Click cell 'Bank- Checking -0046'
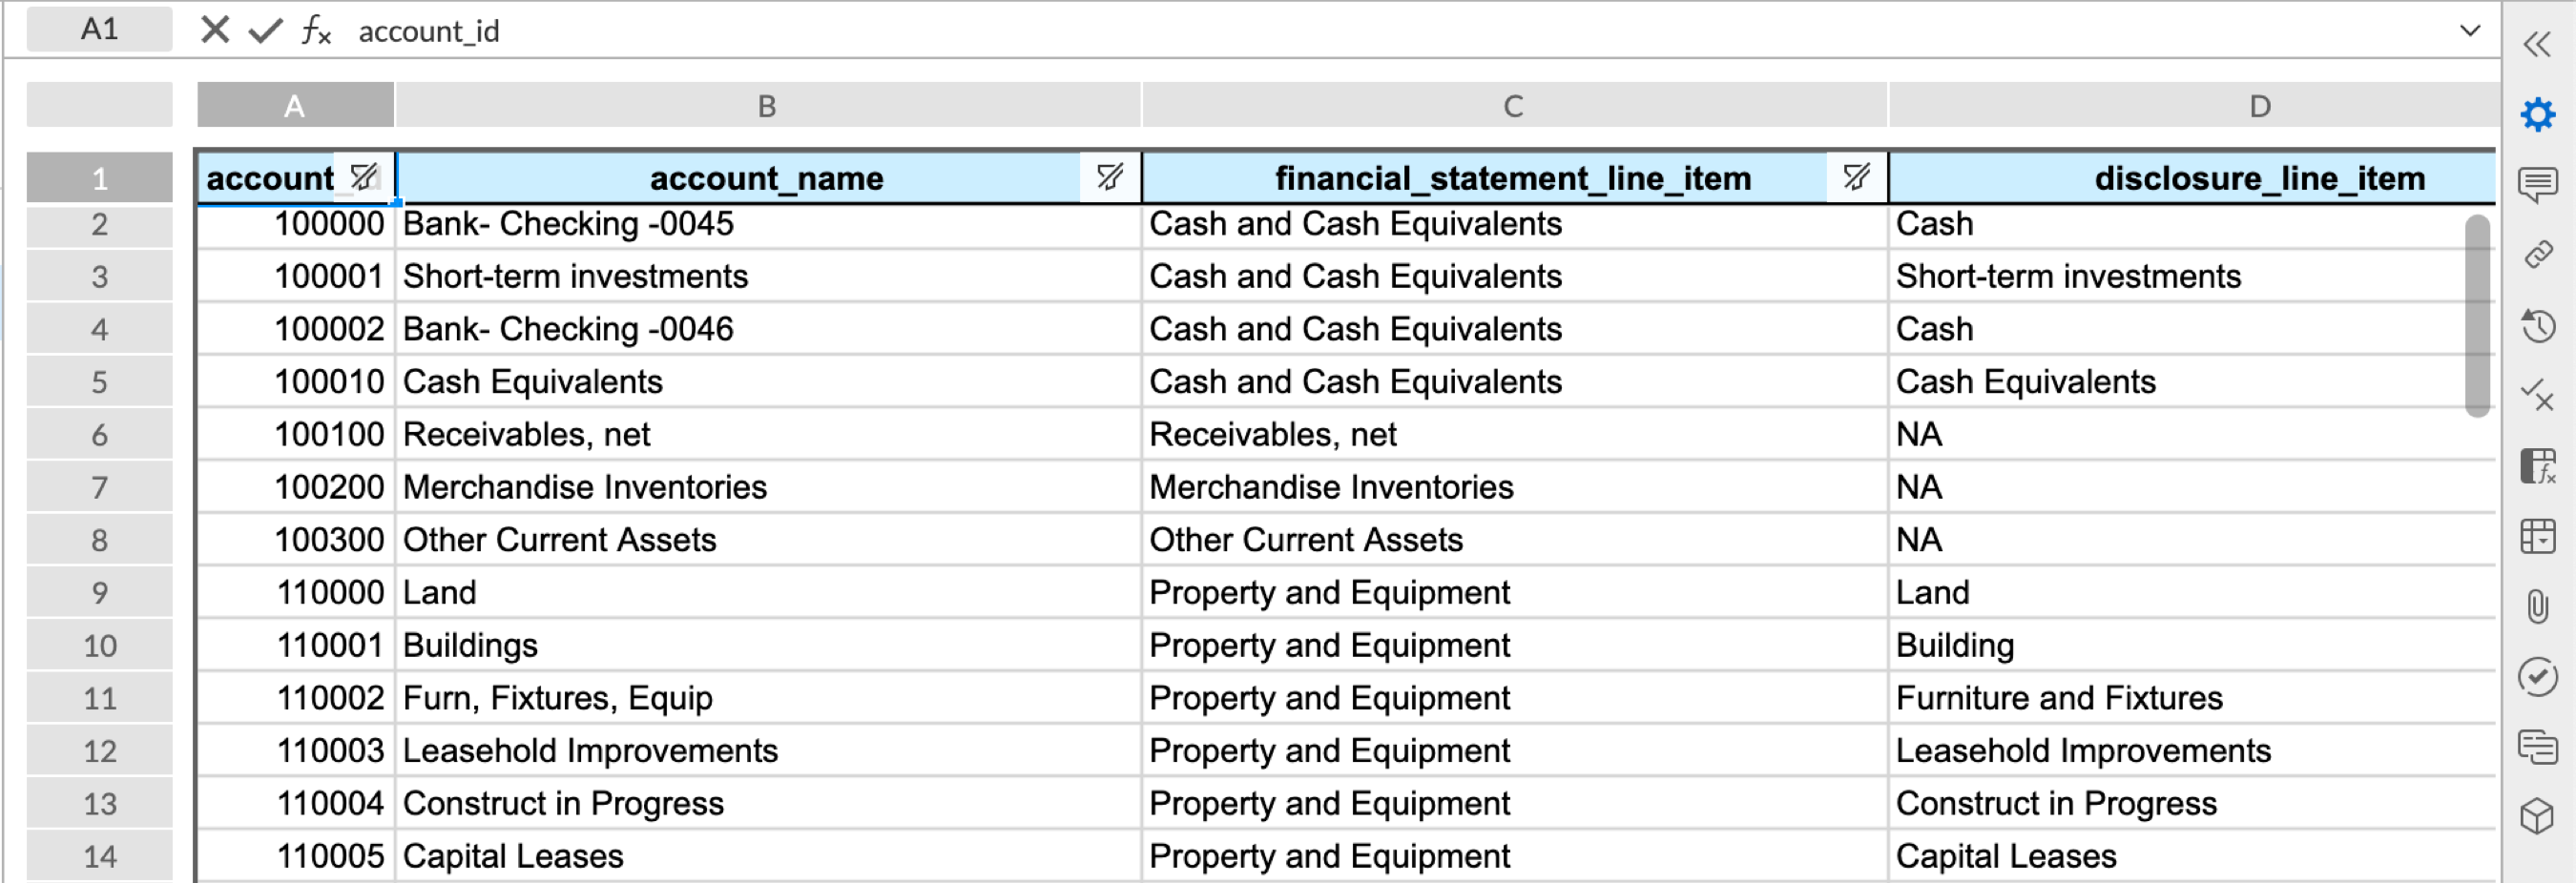Screen dimensions: 2576x883 (767, 329)
